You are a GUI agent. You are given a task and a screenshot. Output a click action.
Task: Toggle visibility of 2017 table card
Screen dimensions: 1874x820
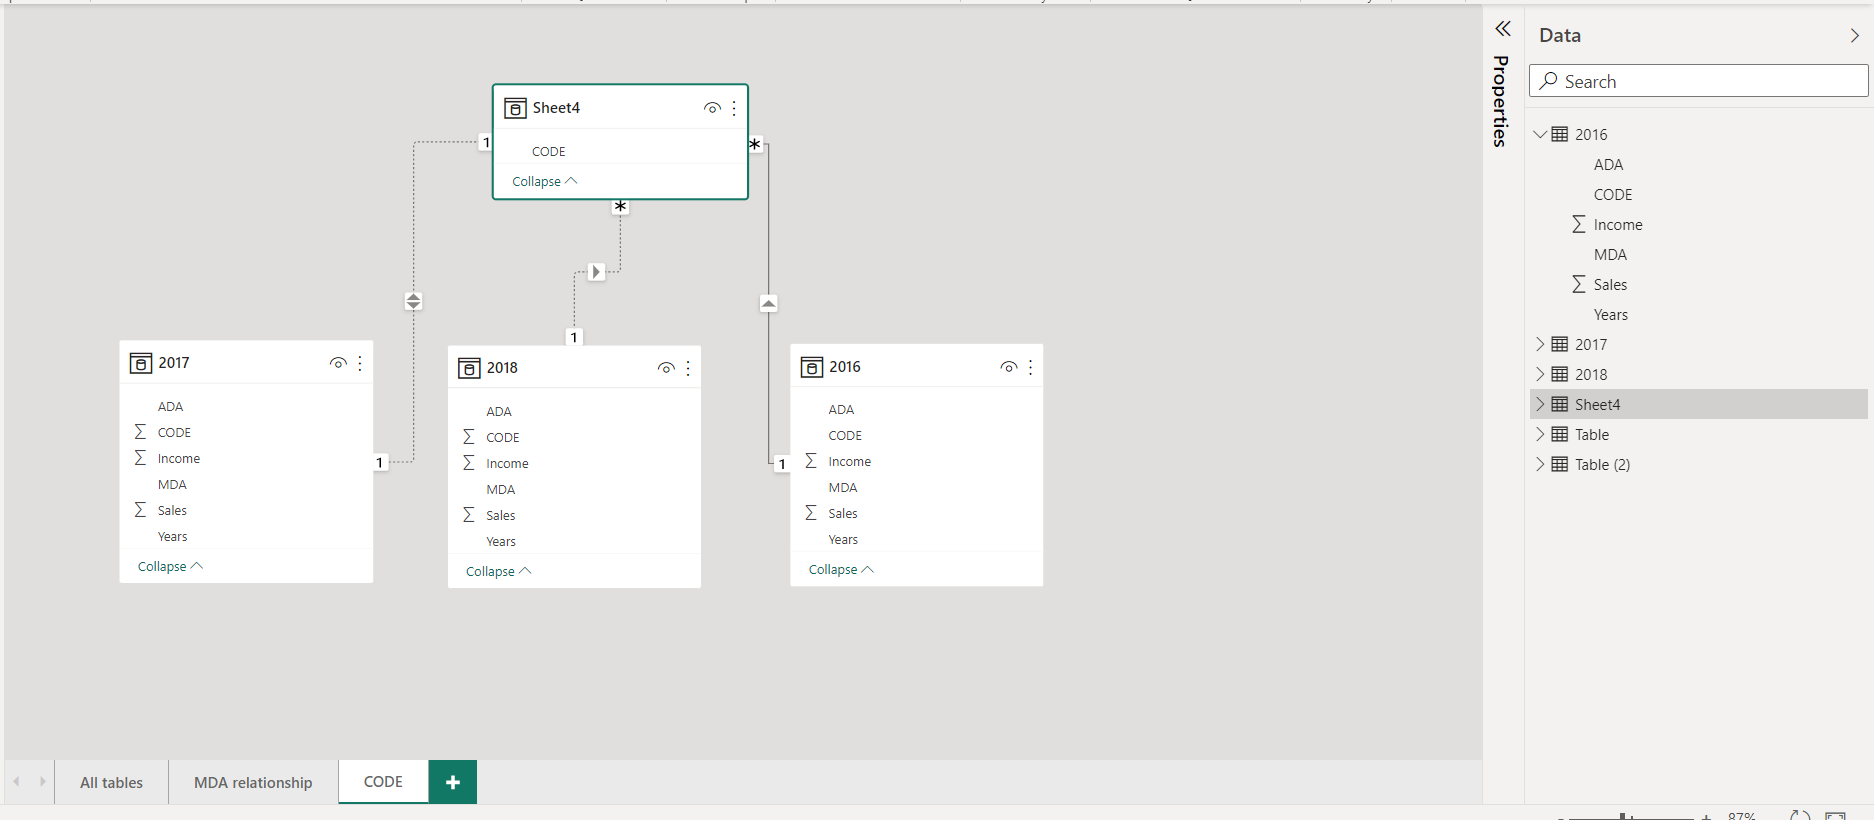[338, 363]
